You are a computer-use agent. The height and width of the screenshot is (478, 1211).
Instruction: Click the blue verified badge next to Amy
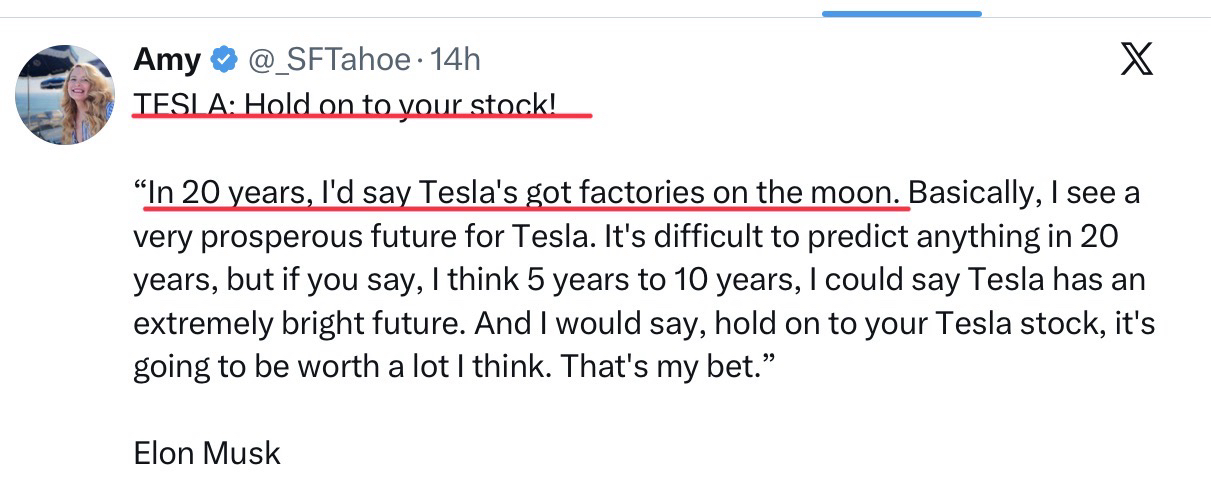pos(222,61)
